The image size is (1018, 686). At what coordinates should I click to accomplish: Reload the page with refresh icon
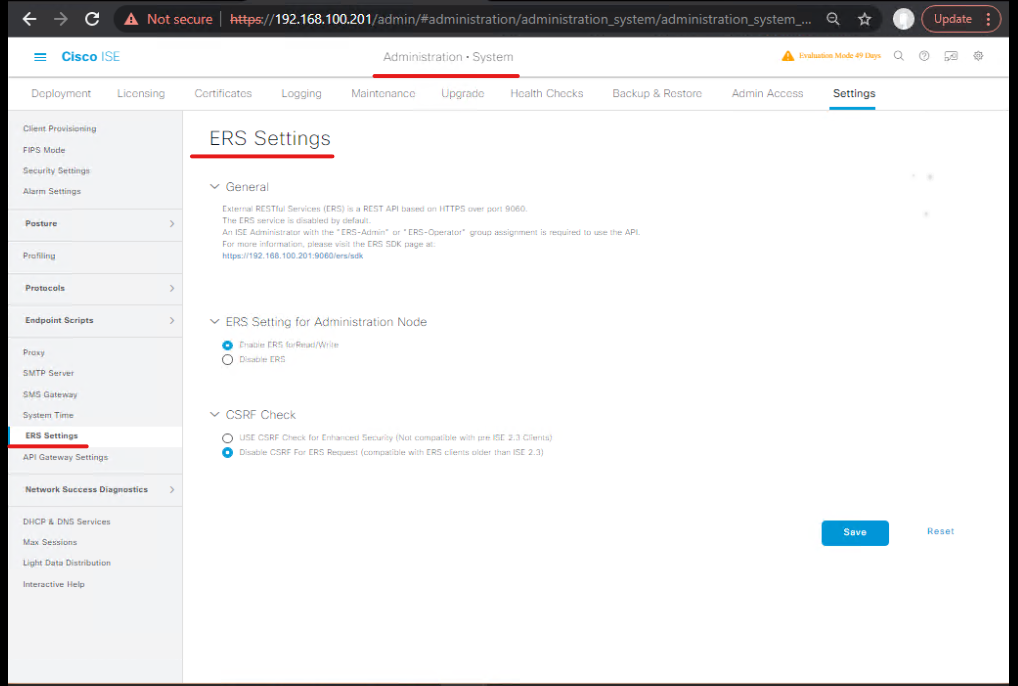coord(92,19)
